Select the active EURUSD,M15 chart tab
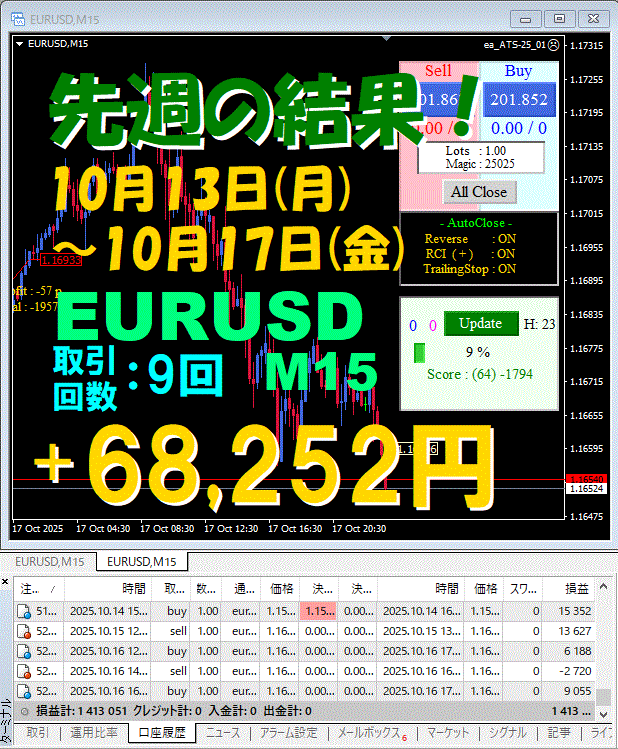 pyautogui.click(x=142, y=562)
